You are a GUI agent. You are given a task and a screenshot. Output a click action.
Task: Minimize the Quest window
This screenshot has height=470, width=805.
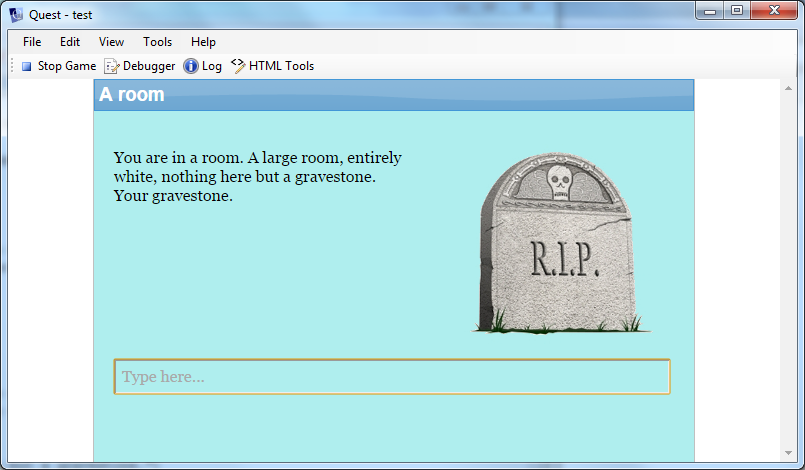click(x=712, y=11)
